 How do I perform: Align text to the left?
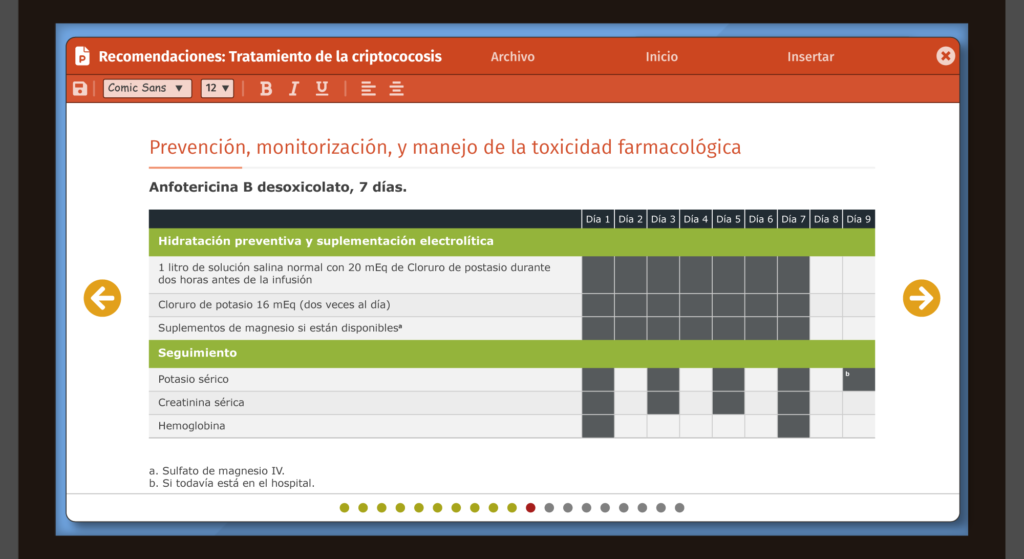click(368, 89)
